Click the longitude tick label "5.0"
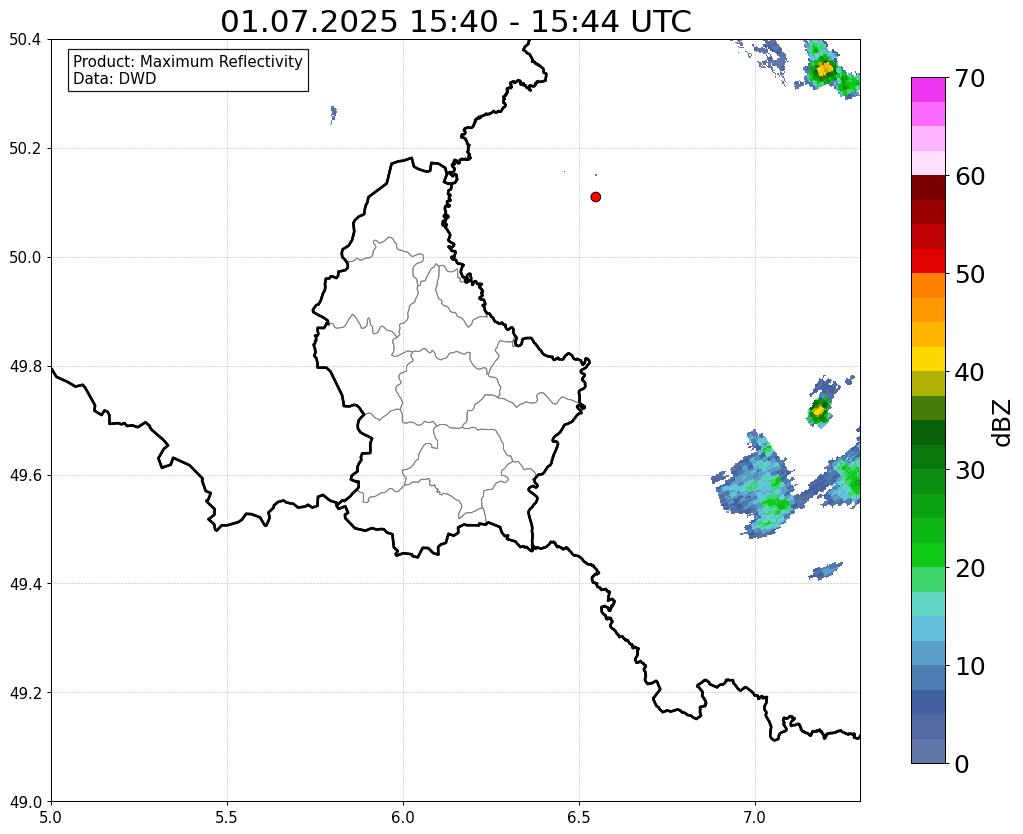Image resolution: width=1023 pixels, height=834 pixels. [51, 817]
